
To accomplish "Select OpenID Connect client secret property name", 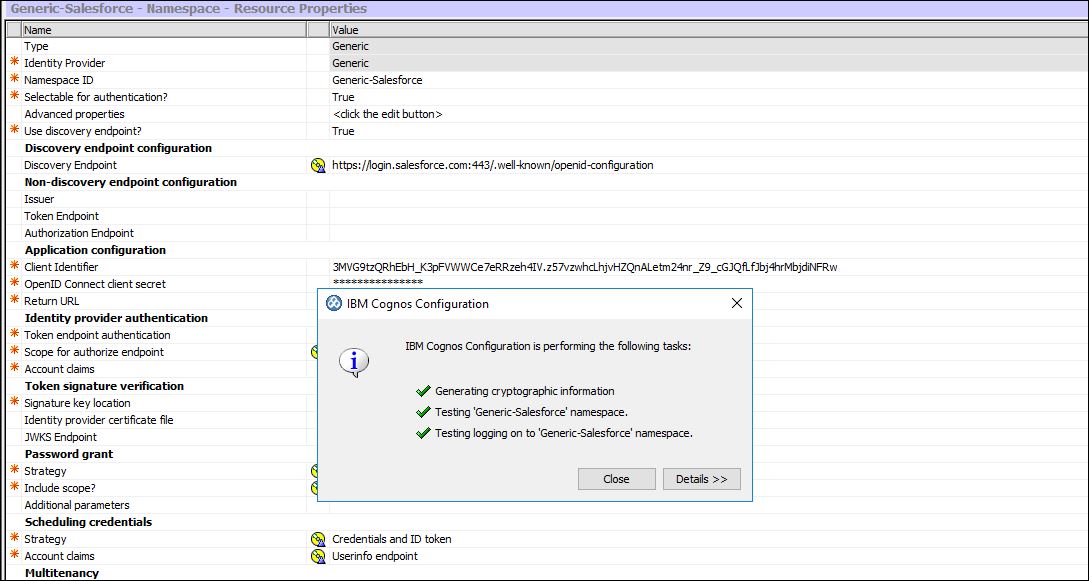I will (x=95, y=284).
